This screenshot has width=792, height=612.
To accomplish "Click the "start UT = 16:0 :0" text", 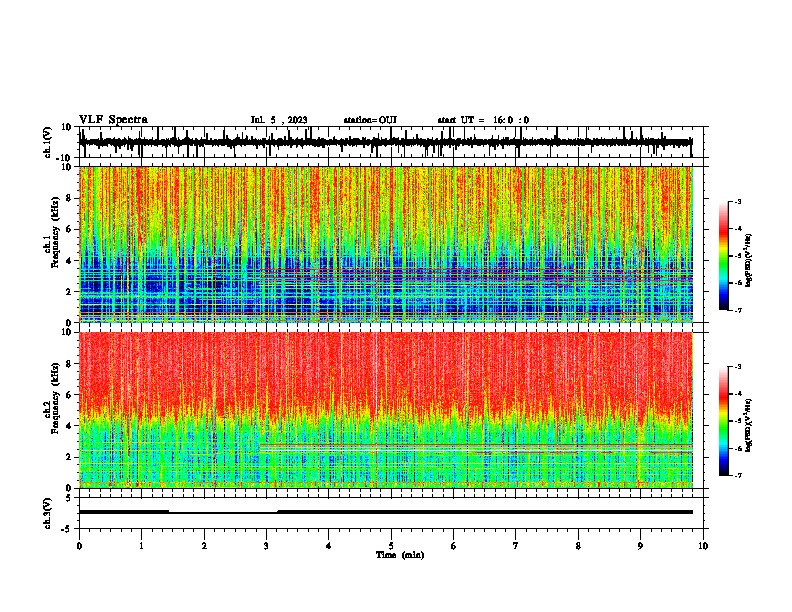I will click(483, 120).
